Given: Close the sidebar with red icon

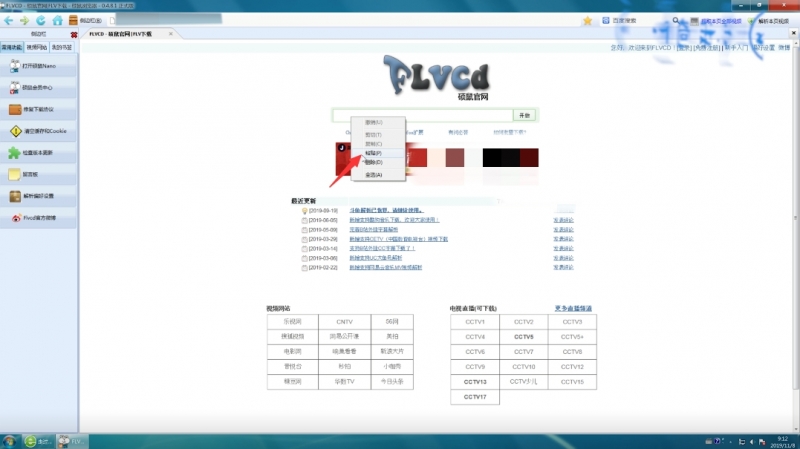Looking at the screenshot, I should [74, 35].
